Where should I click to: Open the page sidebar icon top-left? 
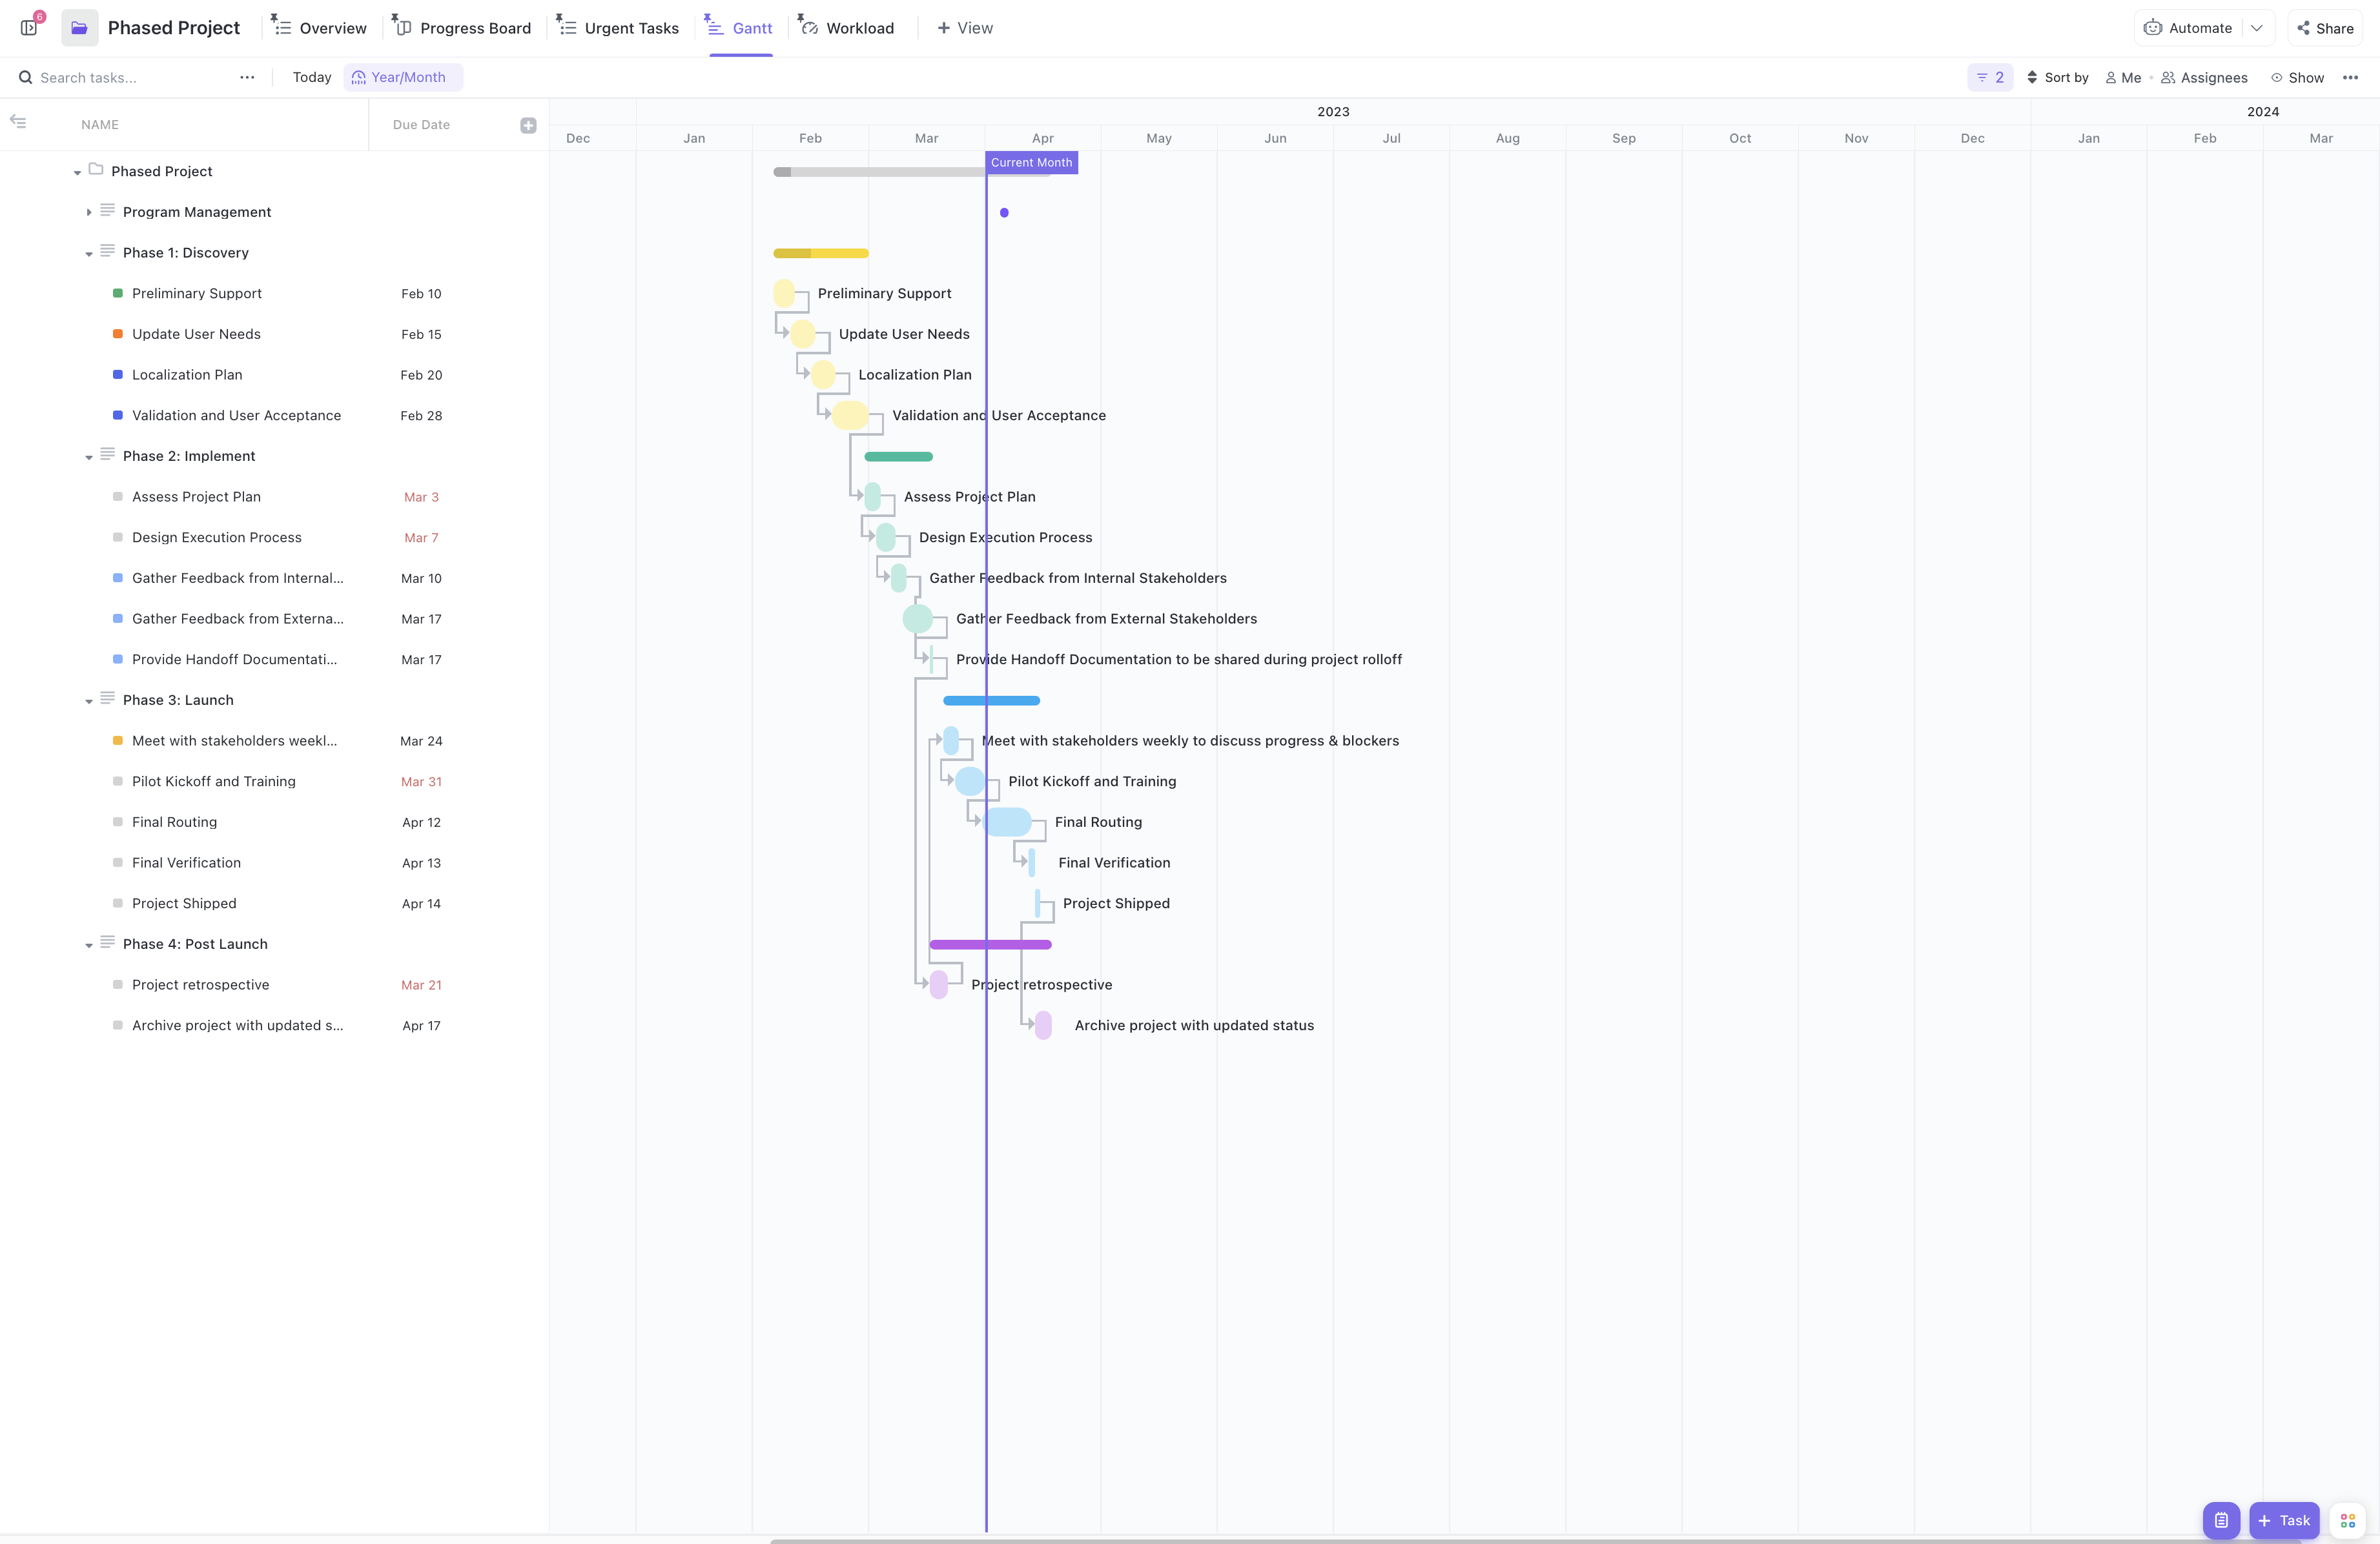29,27
